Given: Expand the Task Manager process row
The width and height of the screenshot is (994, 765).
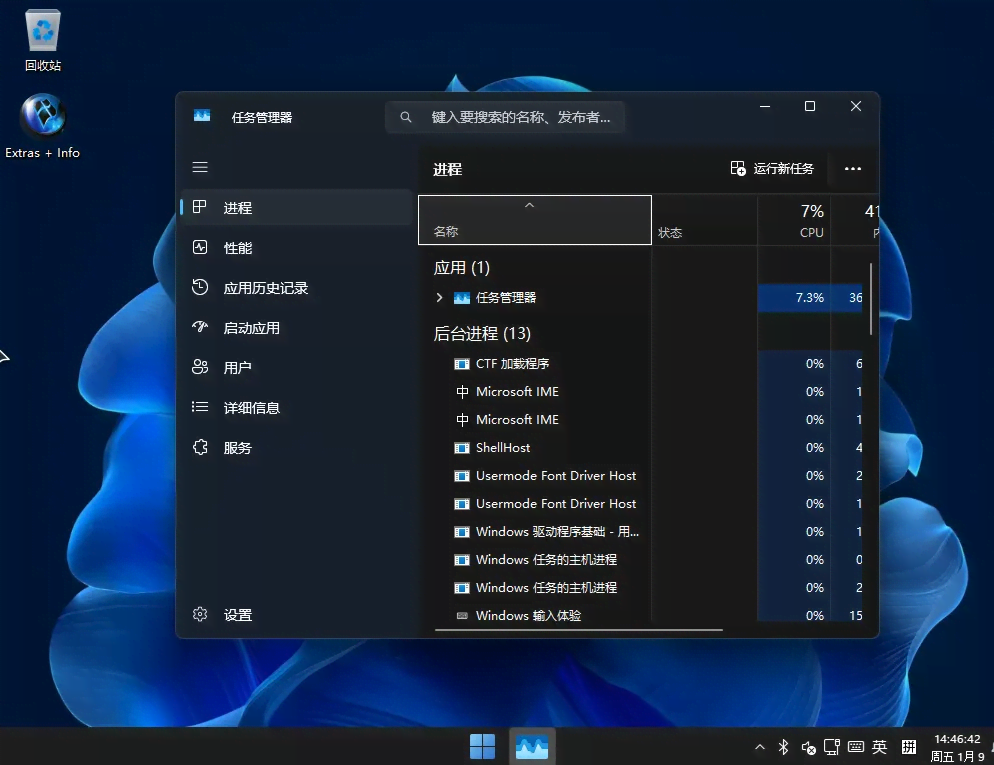Looking at the screenshot, I should (x=439, y=298).
